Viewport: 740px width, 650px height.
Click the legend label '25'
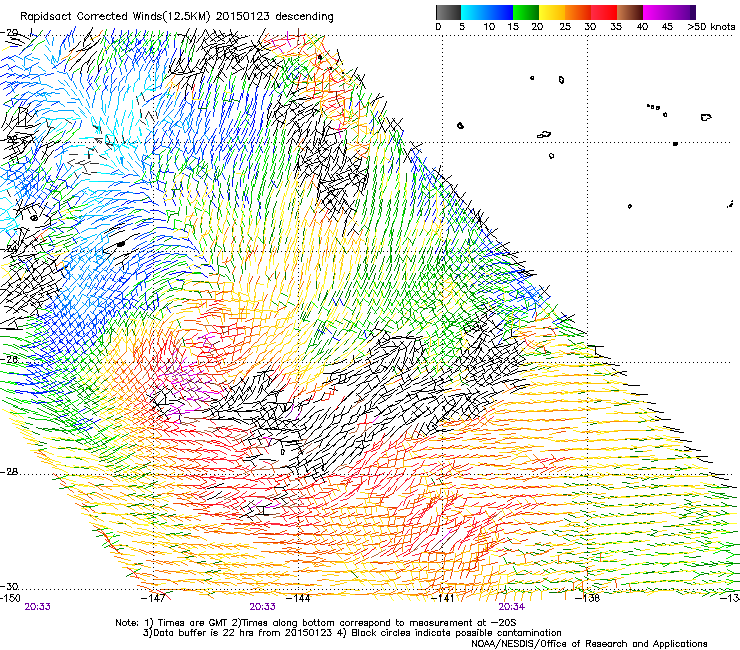(x=565, y=27)
